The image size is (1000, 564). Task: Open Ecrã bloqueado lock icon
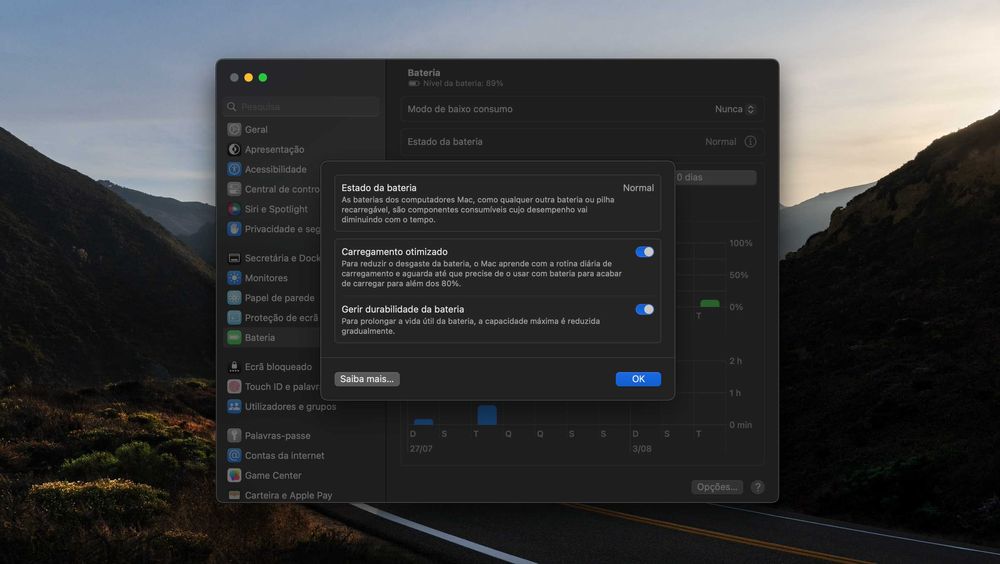(234, 367)
